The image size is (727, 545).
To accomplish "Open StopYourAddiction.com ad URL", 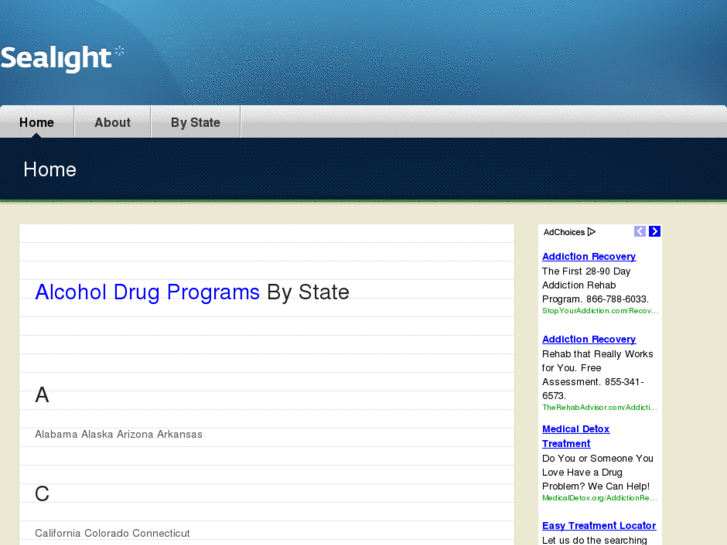I will 600,311.
